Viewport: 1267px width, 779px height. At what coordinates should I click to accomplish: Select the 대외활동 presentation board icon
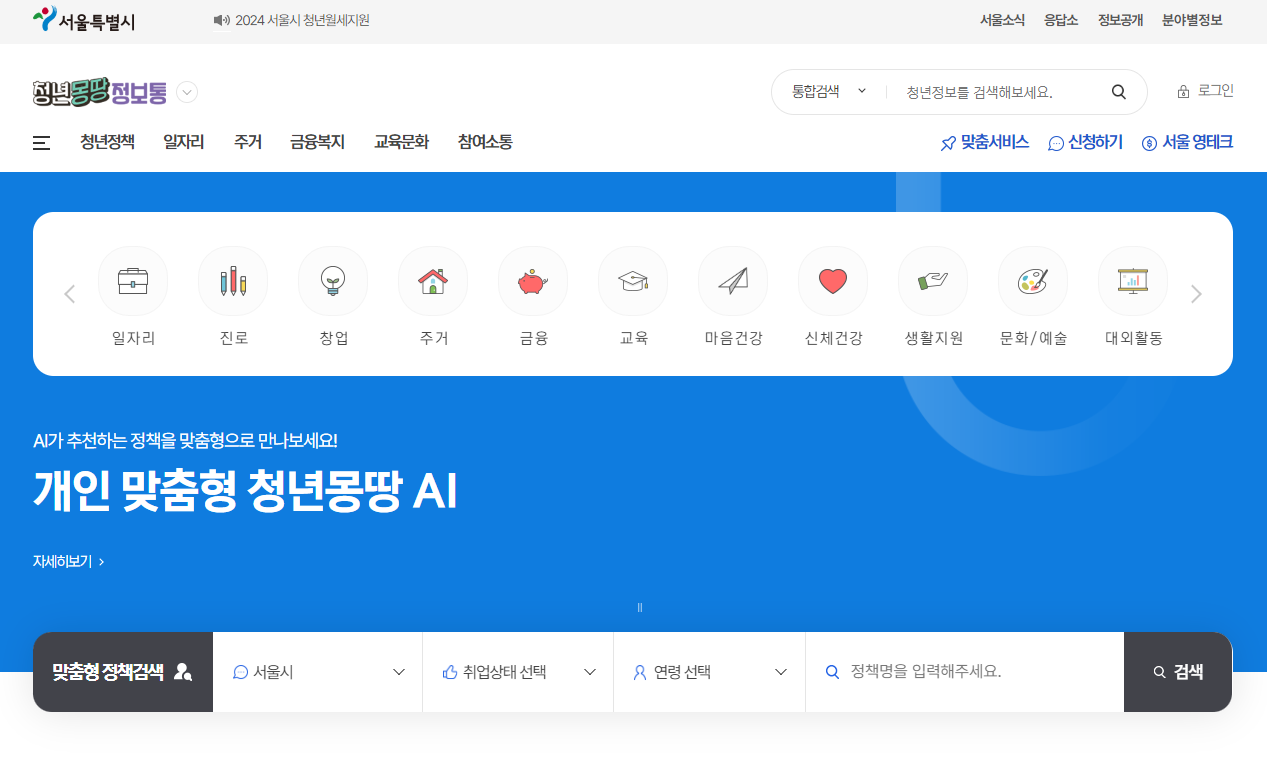(x=1133, y=281)
